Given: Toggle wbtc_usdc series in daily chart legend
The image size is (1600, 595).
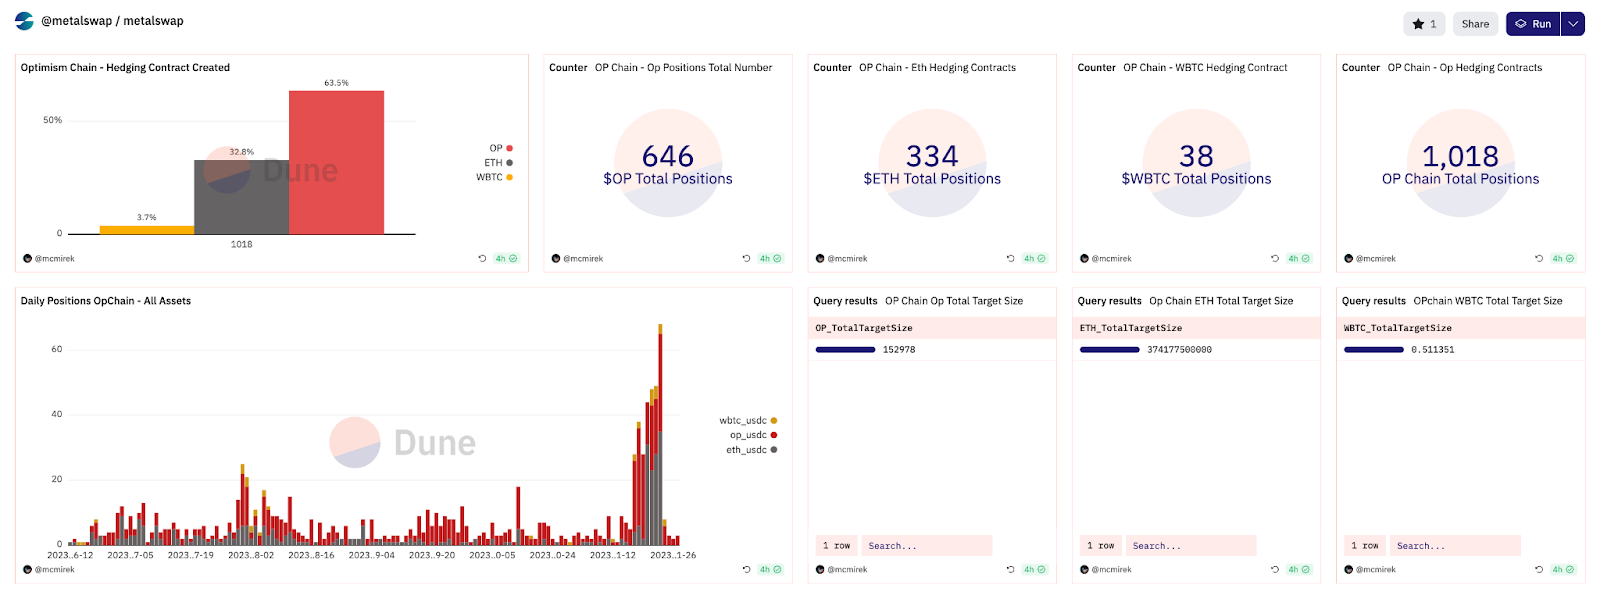Looking at the screenshot, I should pyautogui.click(x=748, y=421).
